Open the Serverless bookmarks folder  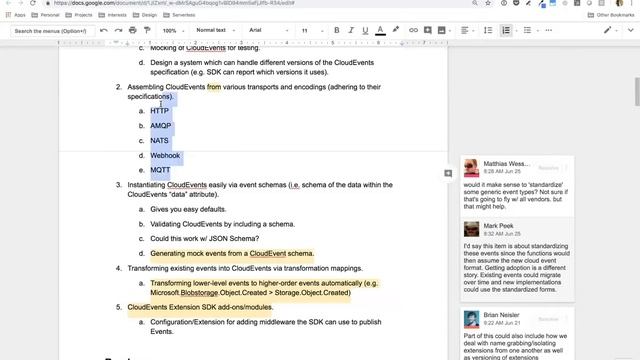pos(180,15)
